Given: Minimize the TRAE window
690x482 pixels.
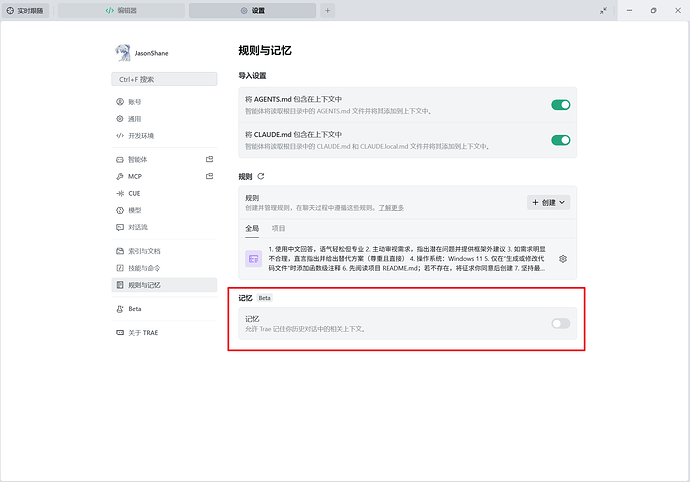Looking at the screenshot, I should tap(630, 11).
